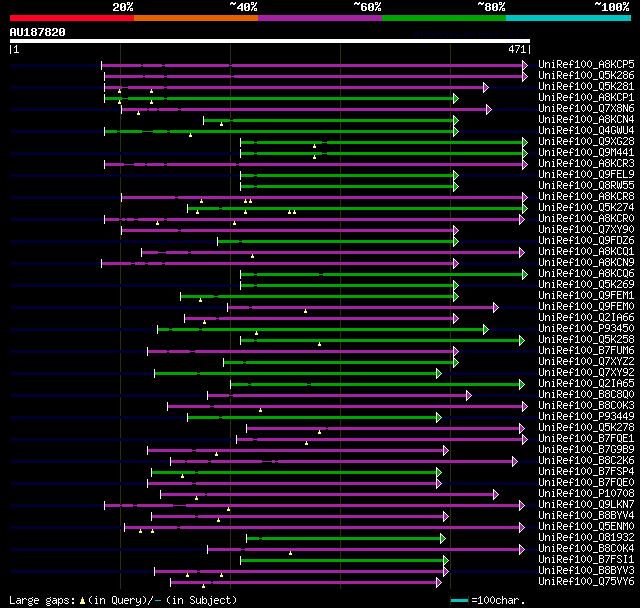The image size is (640, 608).
Task: Click the UniRef100_B8C8Q0 entry
Action: [586, 395]
